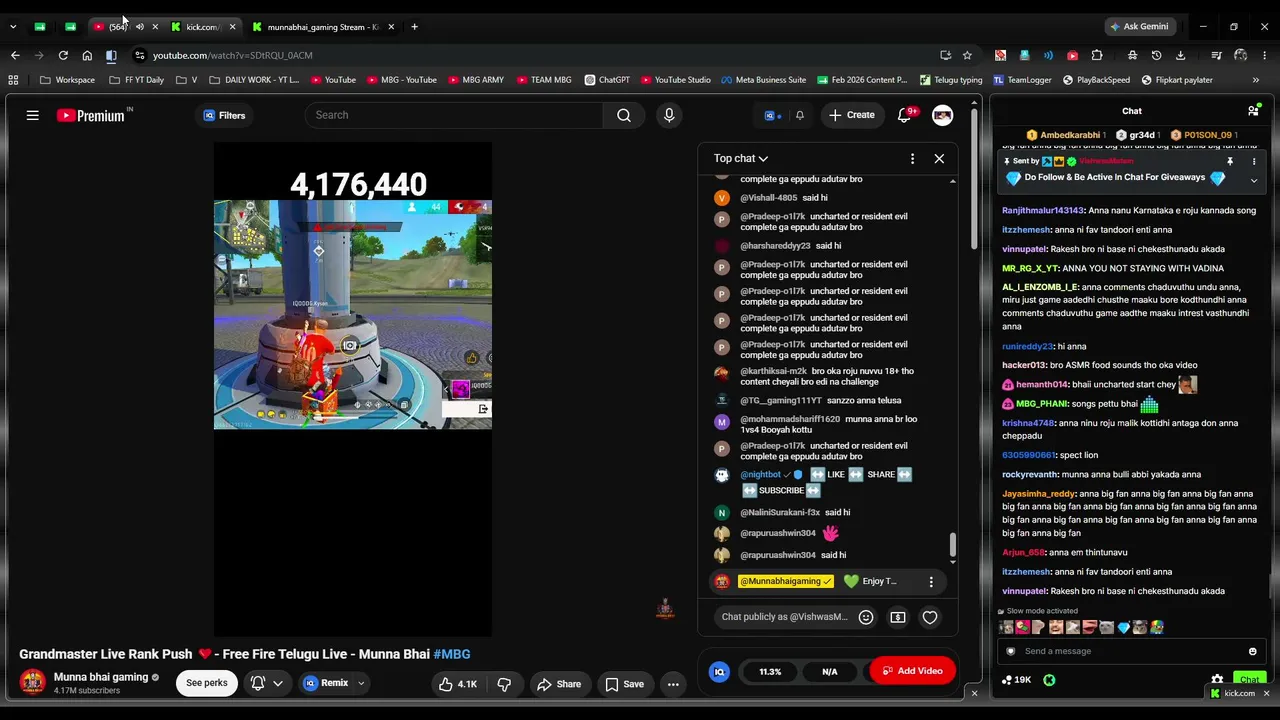Open Super Chat purchase icon in chat
The image size is (1280, 720).
tap(898, 617)
